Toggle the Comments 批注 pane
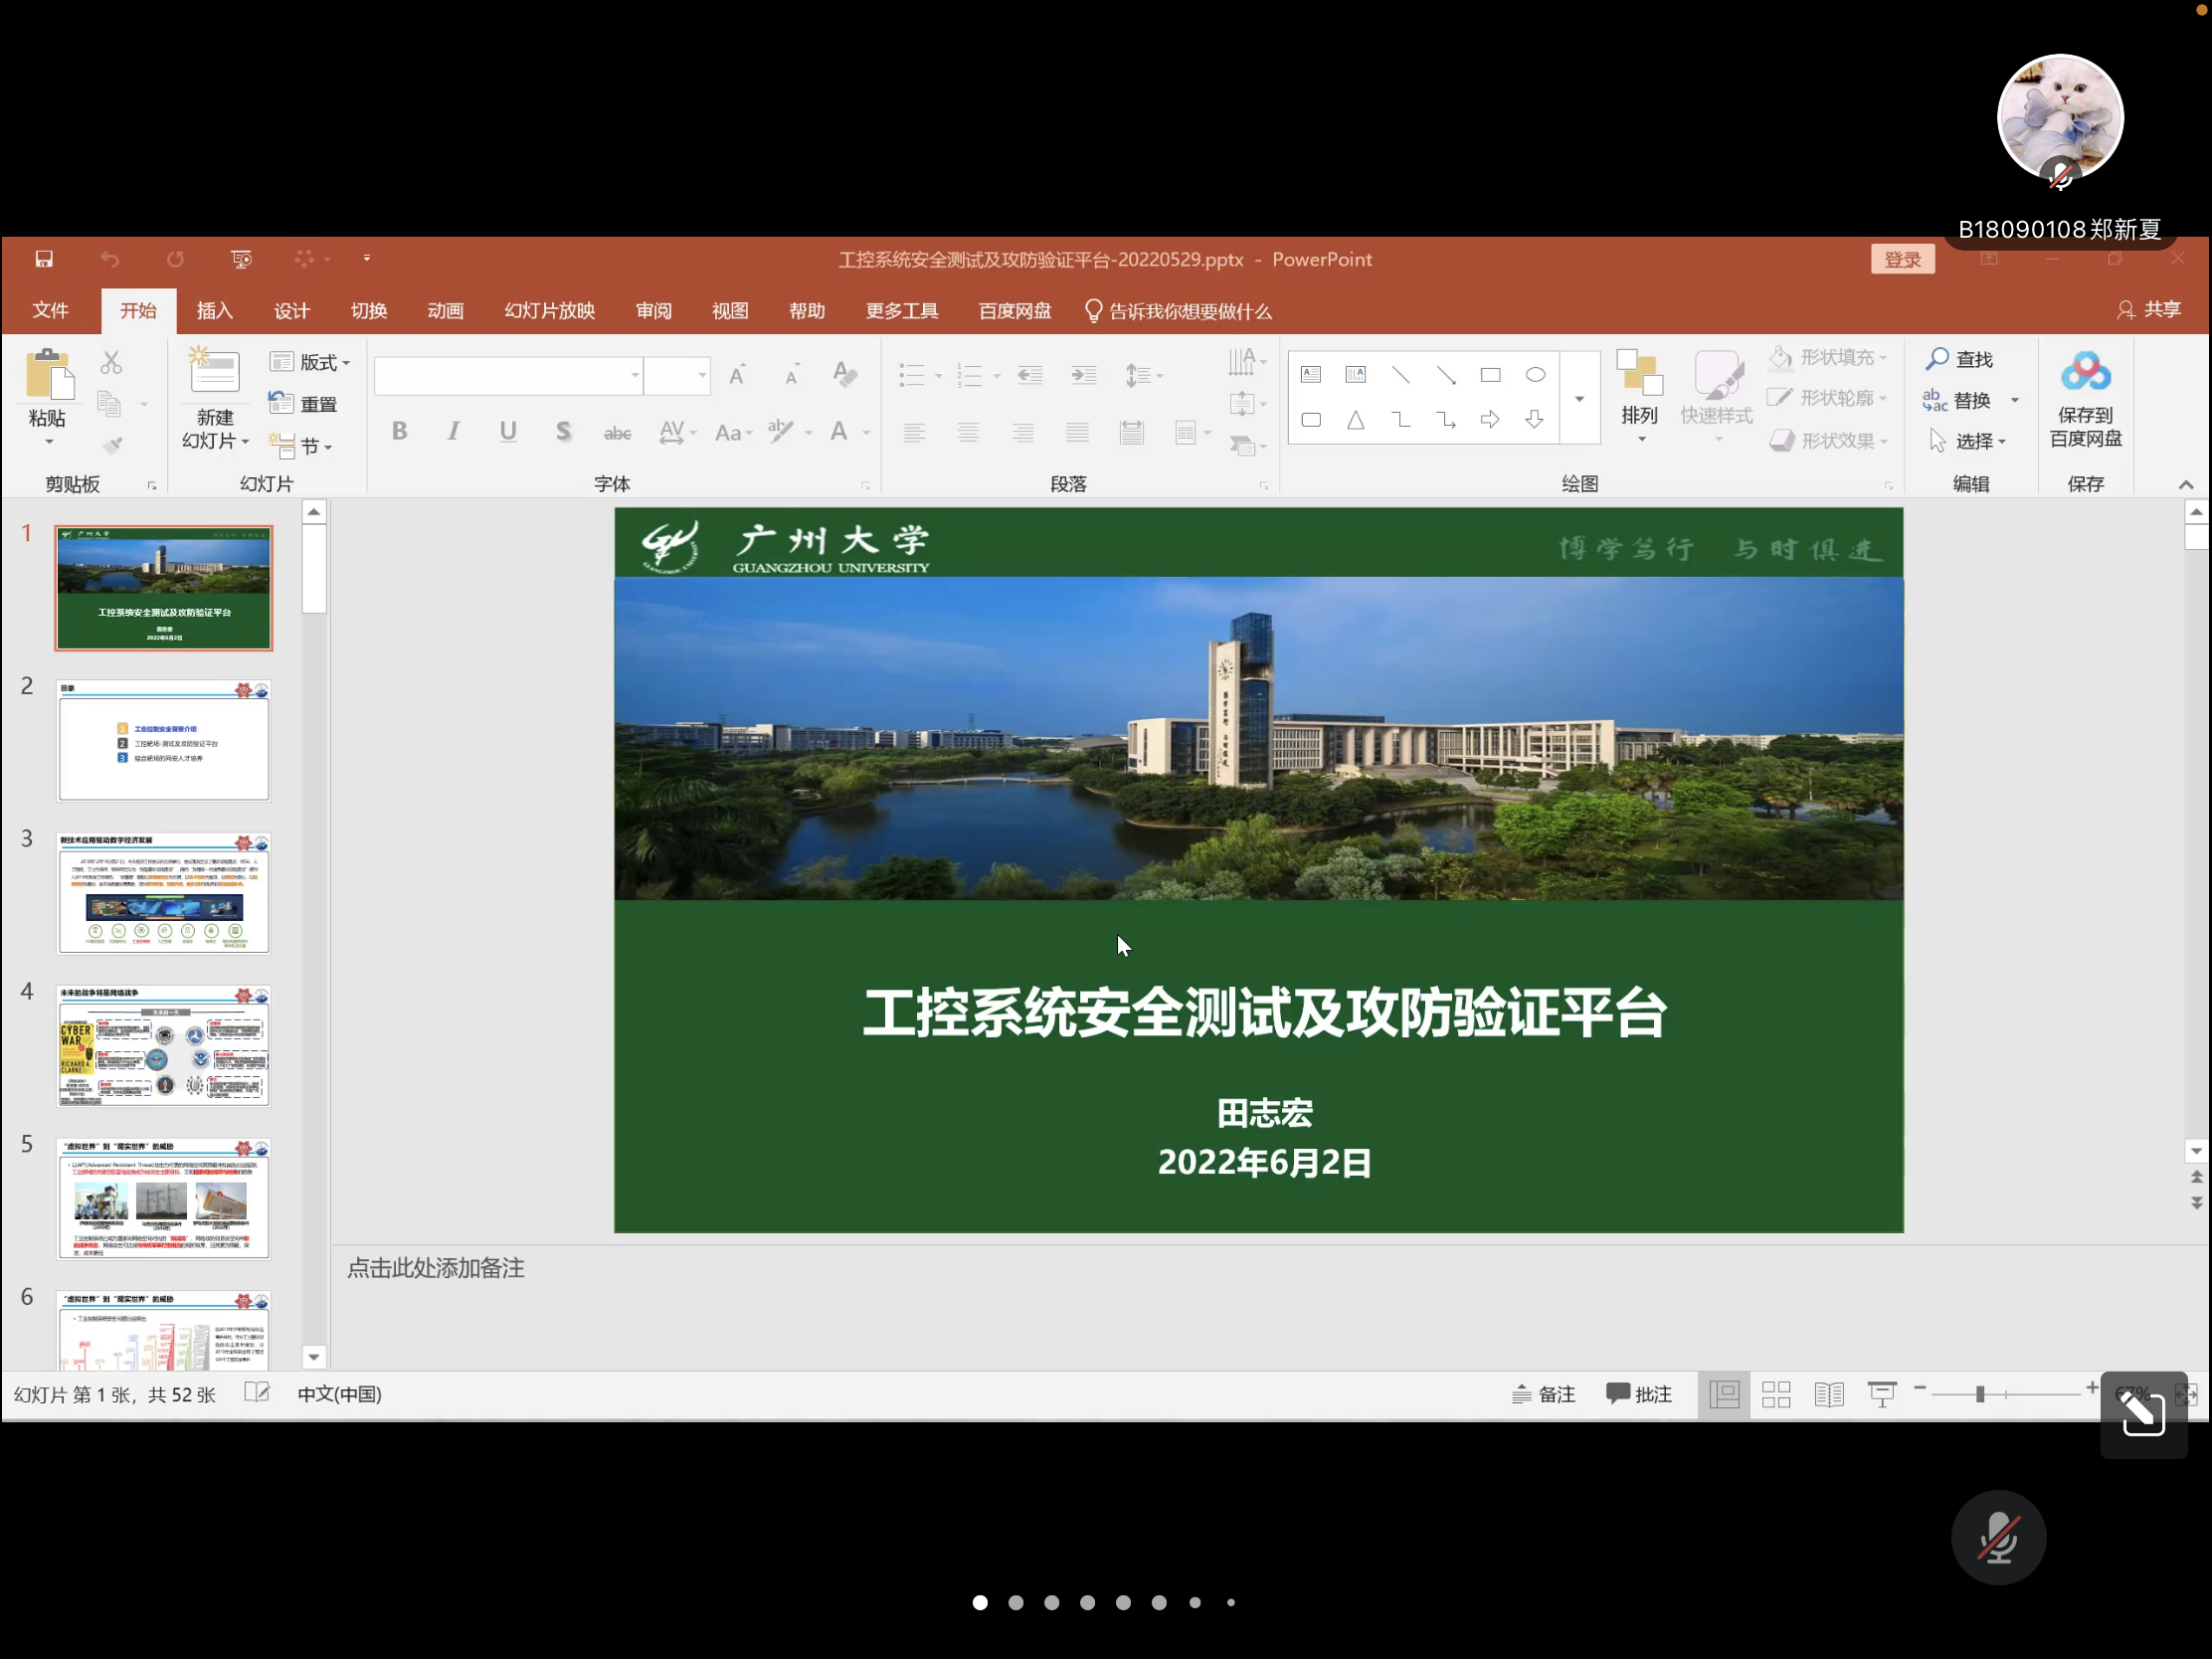Image resolution: width=2212 pixels, height=1659 pixels. [x=1639, y=1394]
